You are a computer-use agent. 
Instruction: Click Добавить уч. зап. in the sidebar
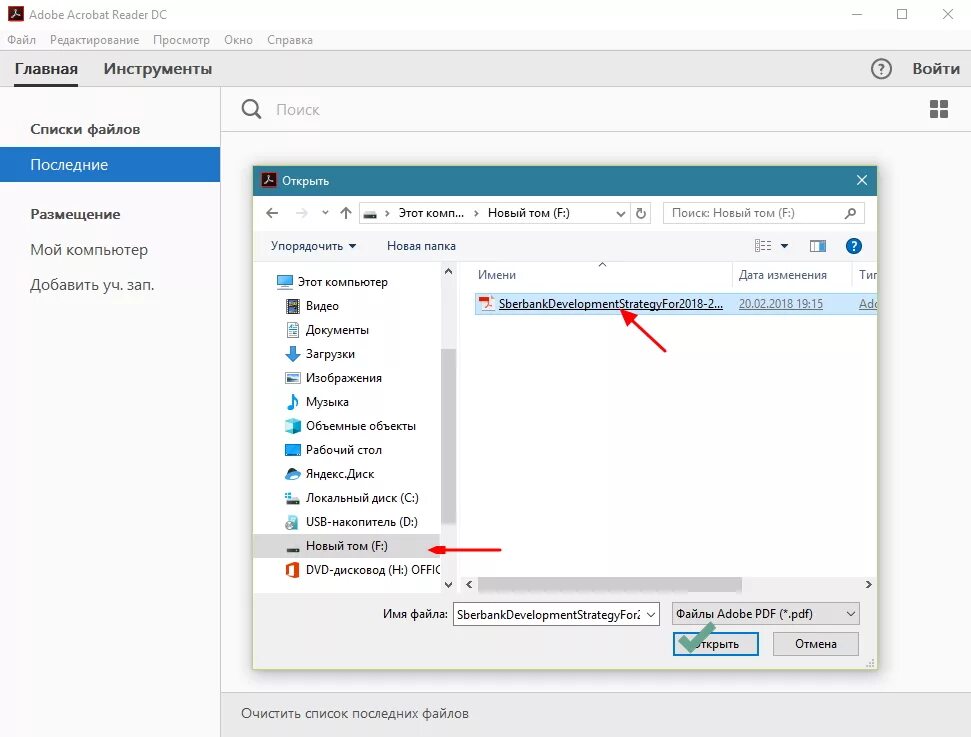pos(92,285)
